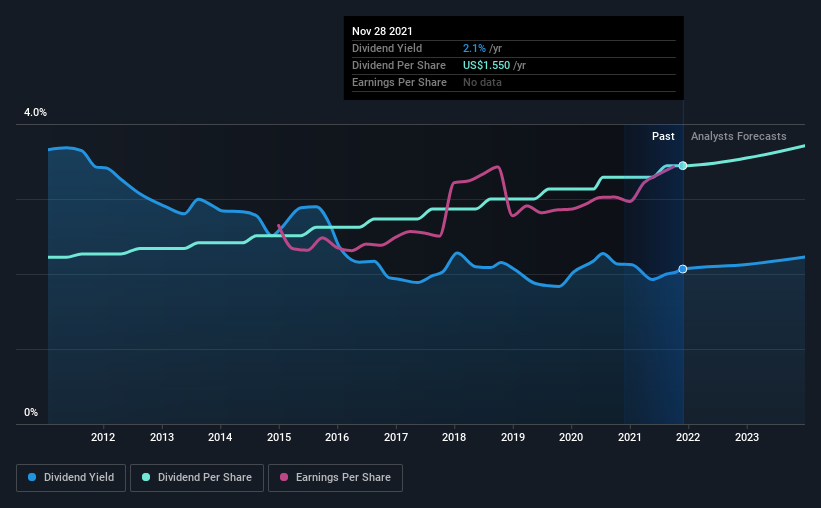Image resolution: width=821 pixels, height=508 pixels.
Task: Click the 2015 x-axis year label
Action: 279,437
